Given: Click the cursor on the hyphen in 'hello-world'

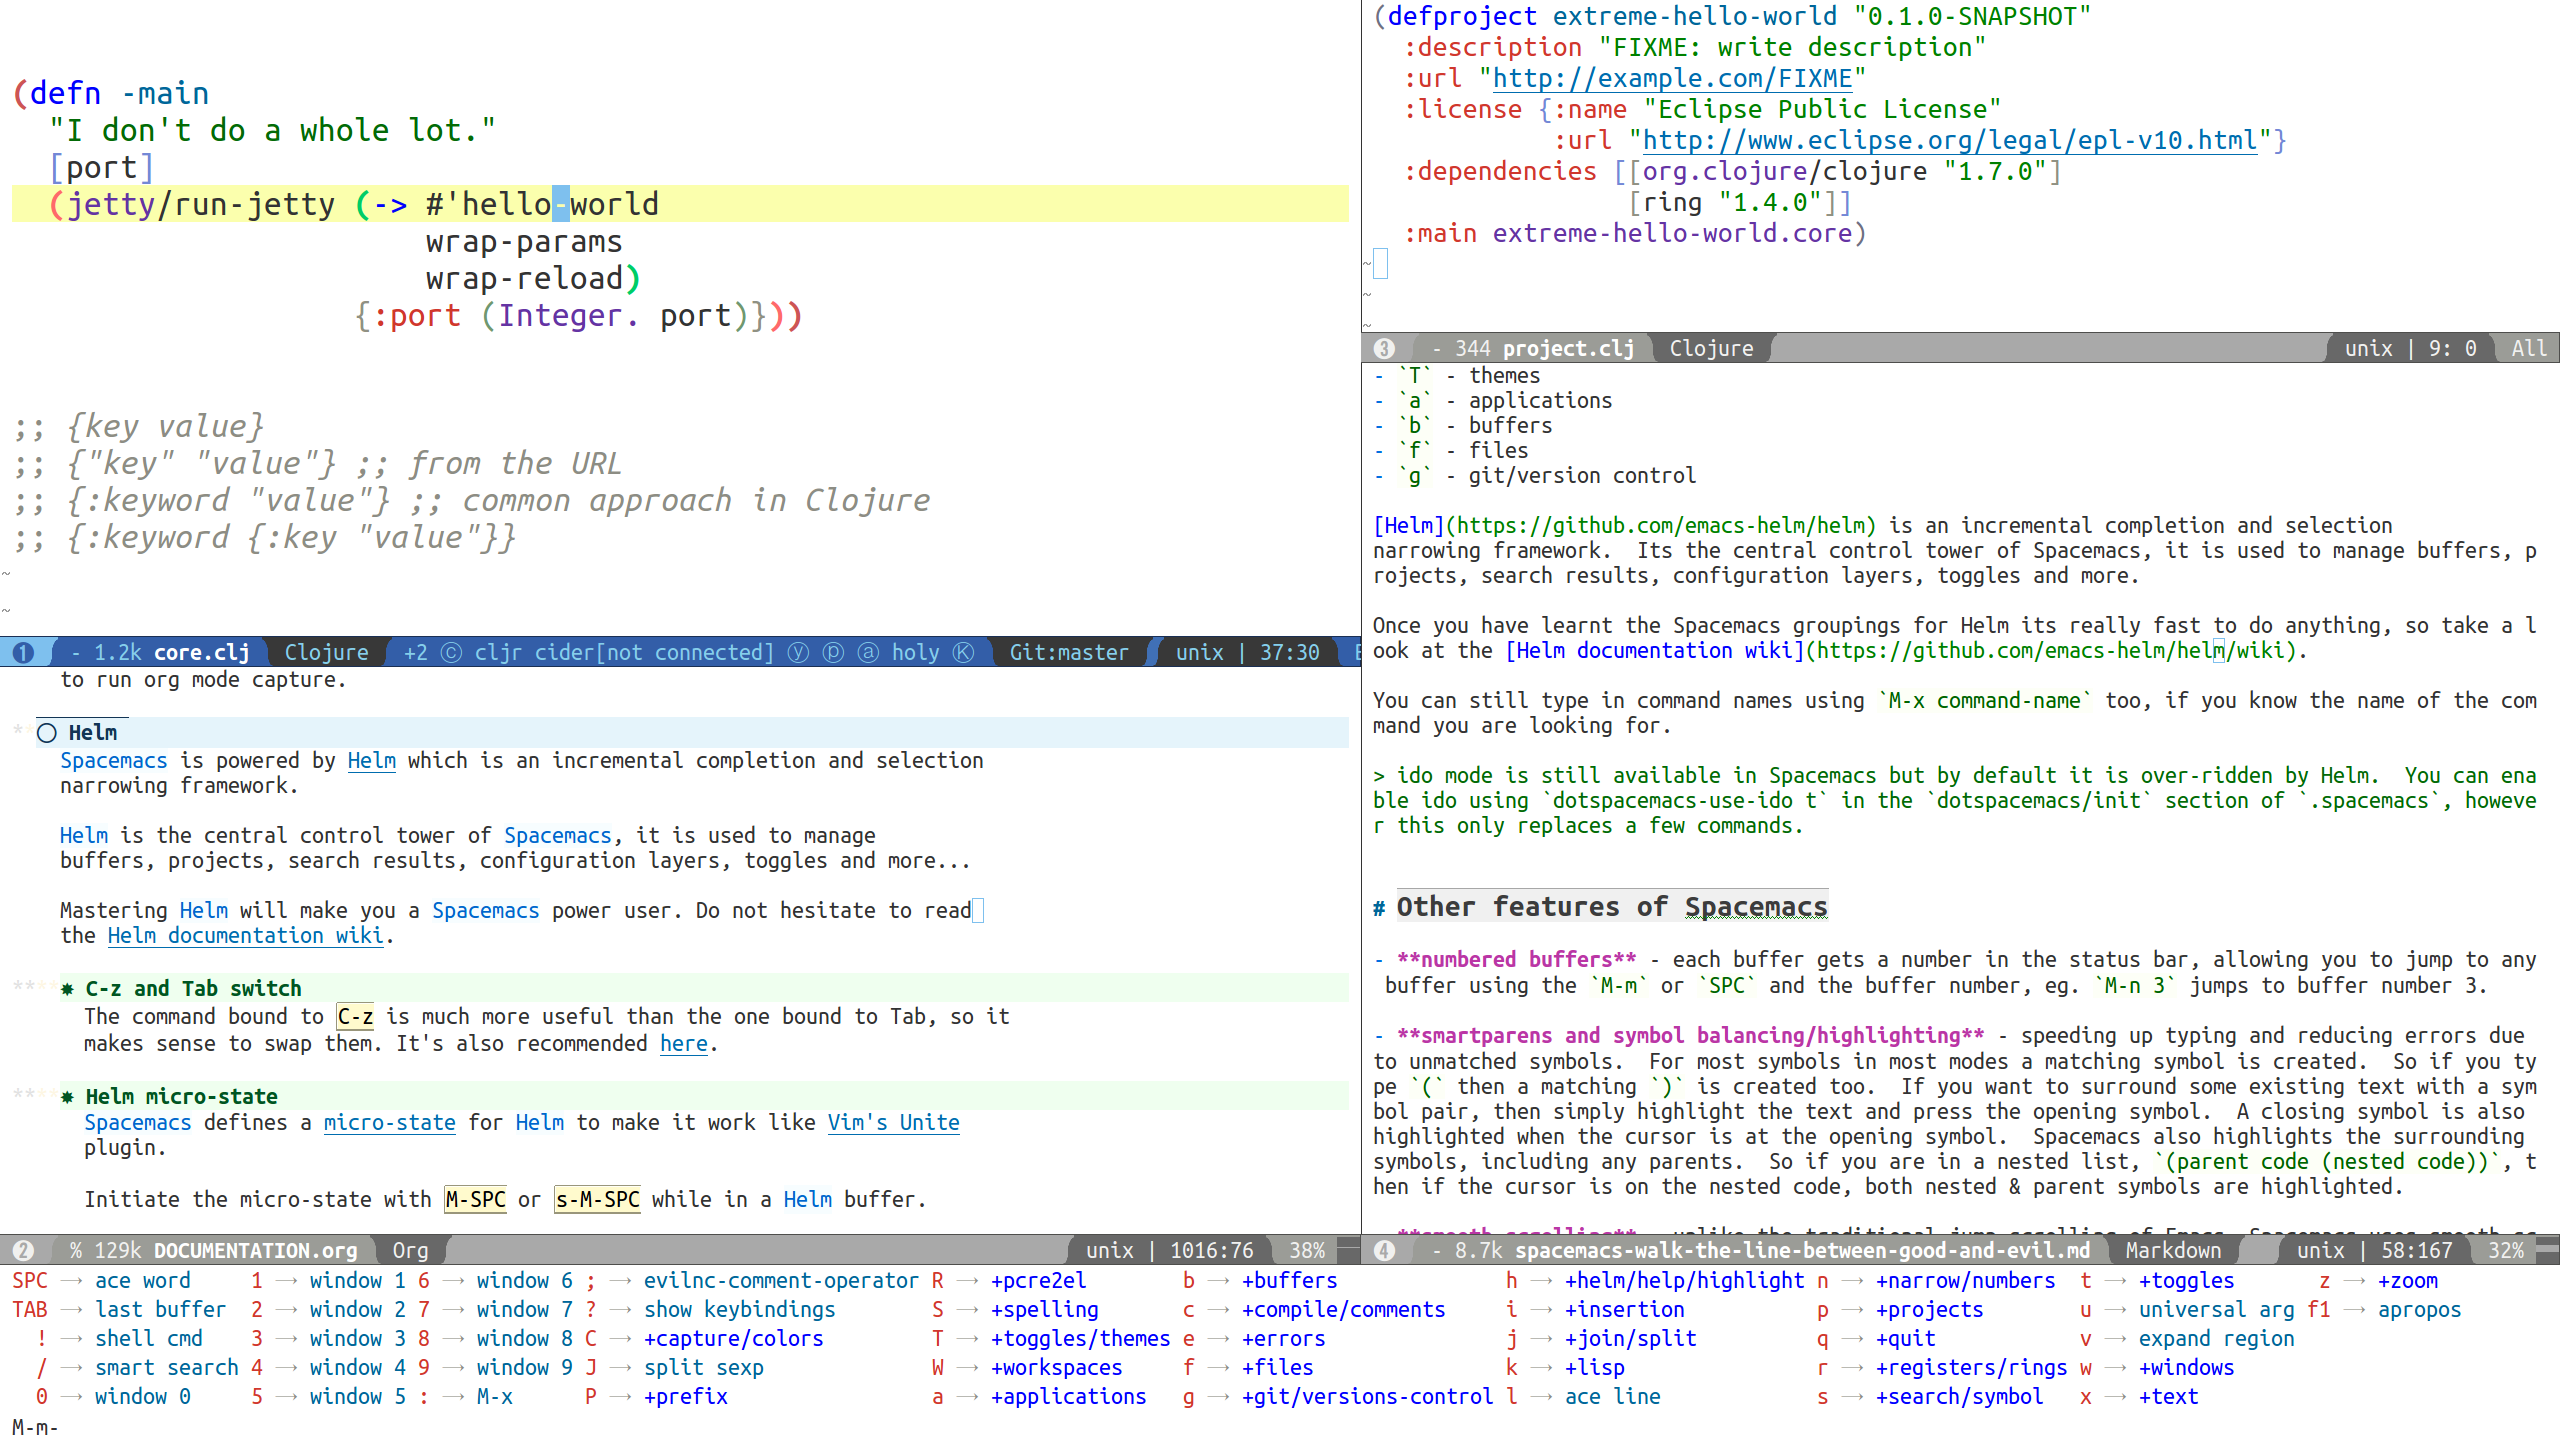Looking at the screenshot, I should 560,204.
